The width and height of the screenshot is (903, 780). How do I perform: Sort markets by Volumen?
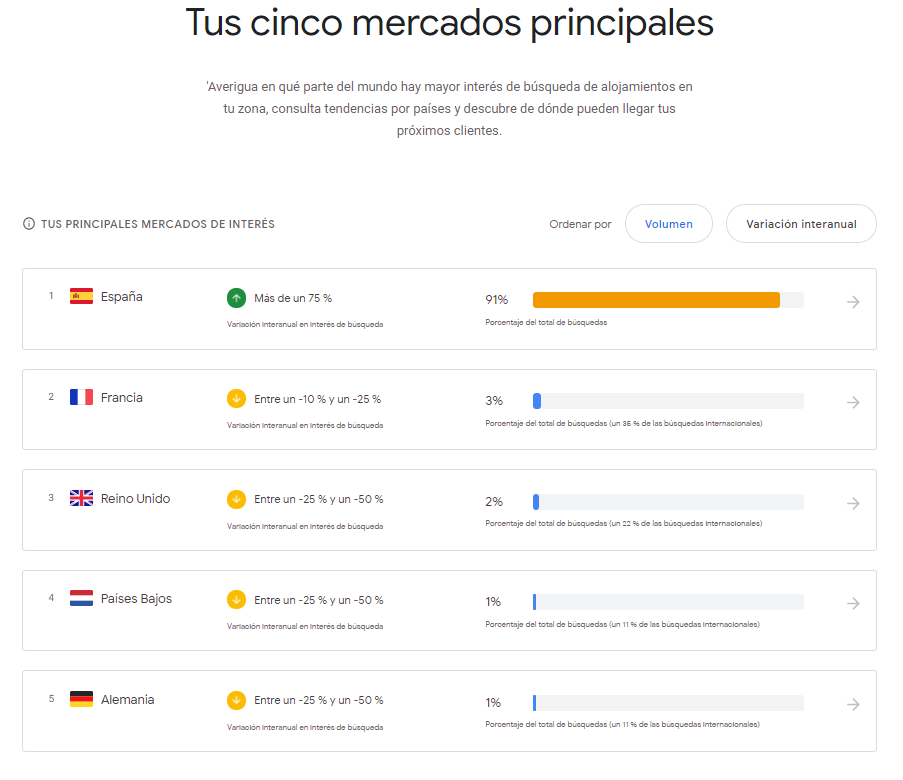668,224
